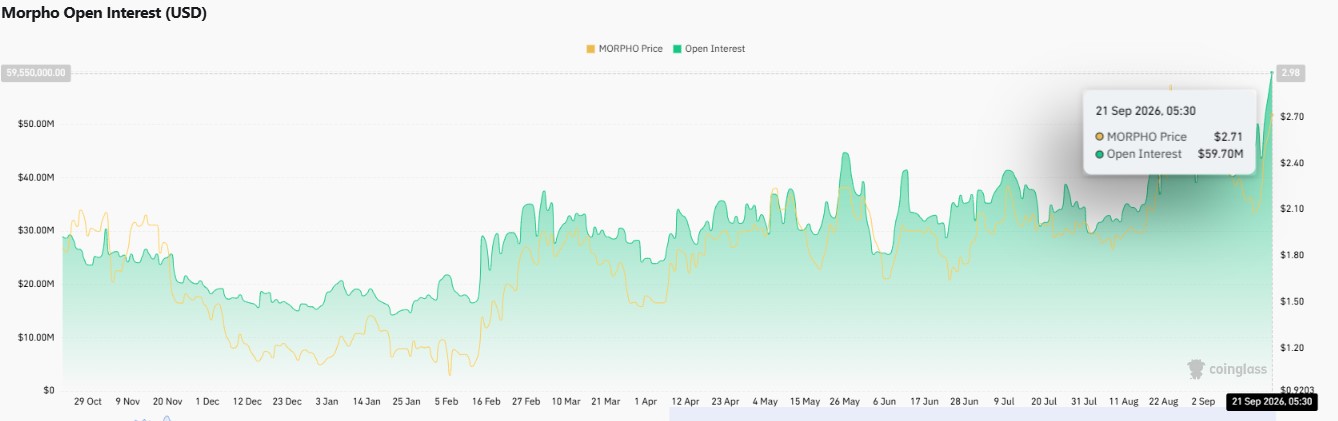
Task: Click the 20 Nov date on x-axis
Action: 167,401
